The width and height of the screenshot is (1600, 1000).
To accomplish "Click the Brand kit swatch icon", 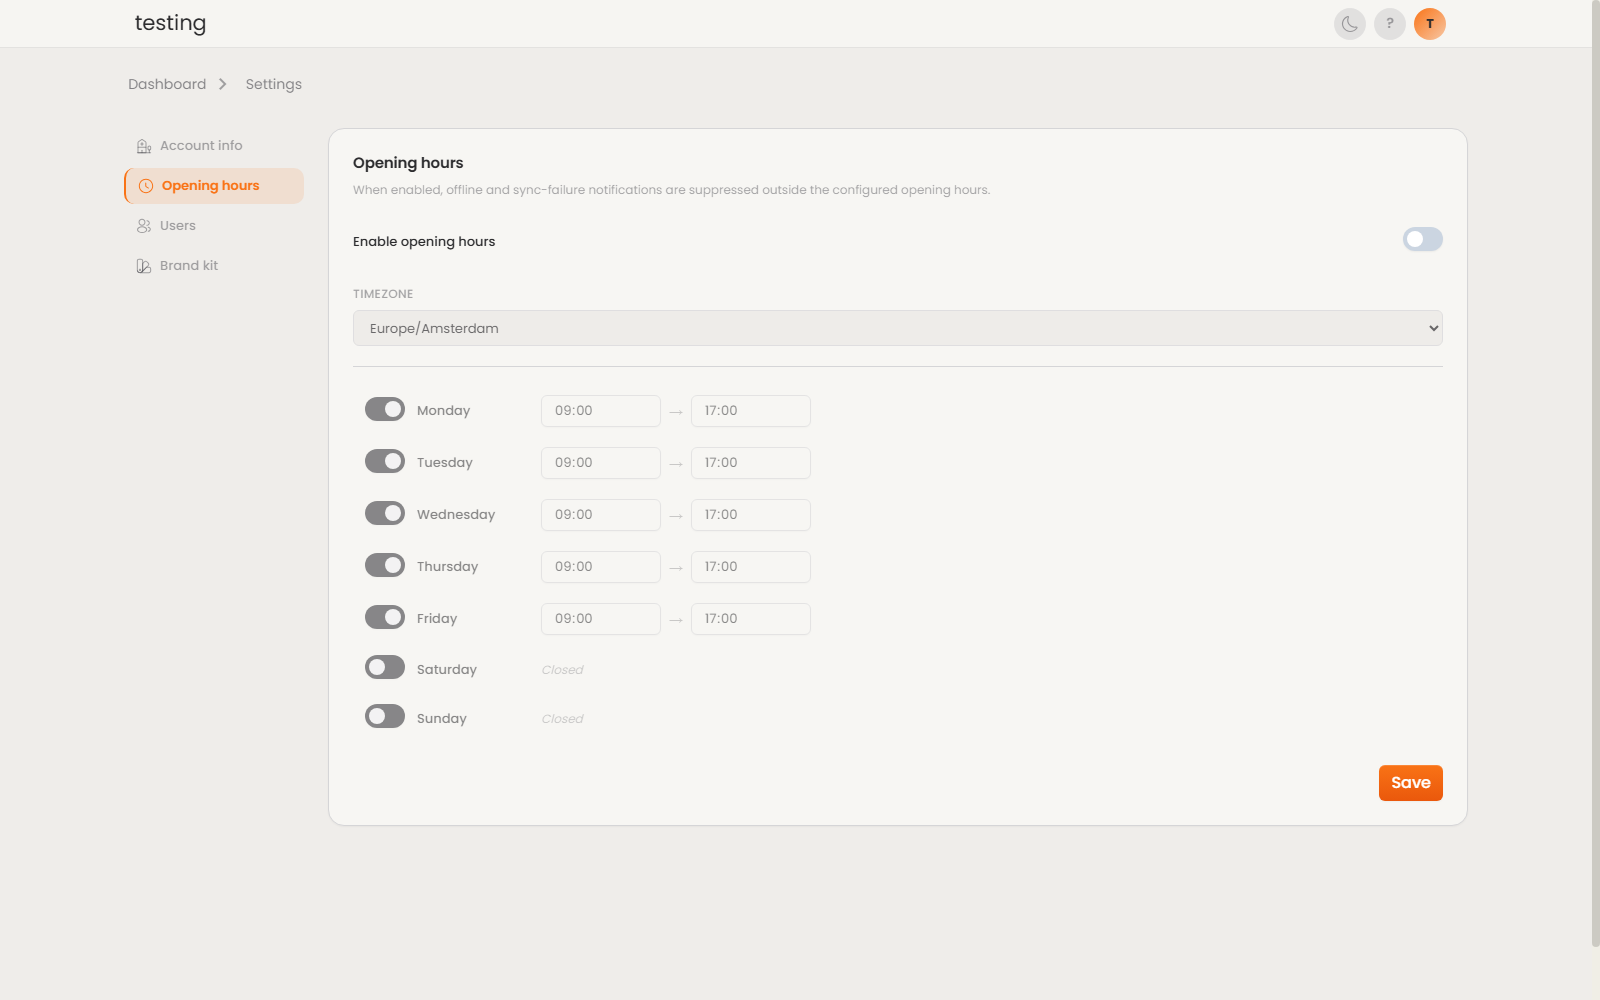I will pos(144,266).
